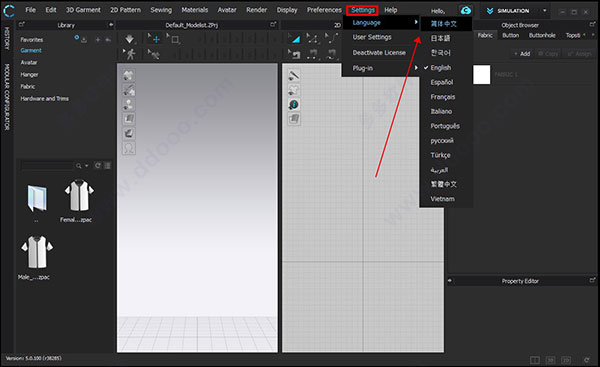The image size is (600, 367).
Task: Refresh the Library file list
Action: [x=98, y=165]
